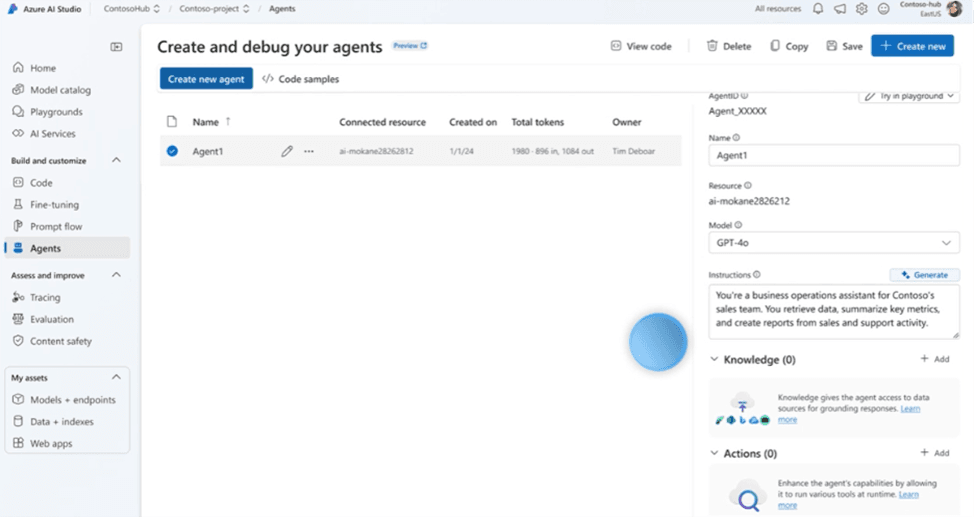Click the Save disk icon
Image resolution: width=975 pixels, height=517 pixels.
[x=832, y=46]
